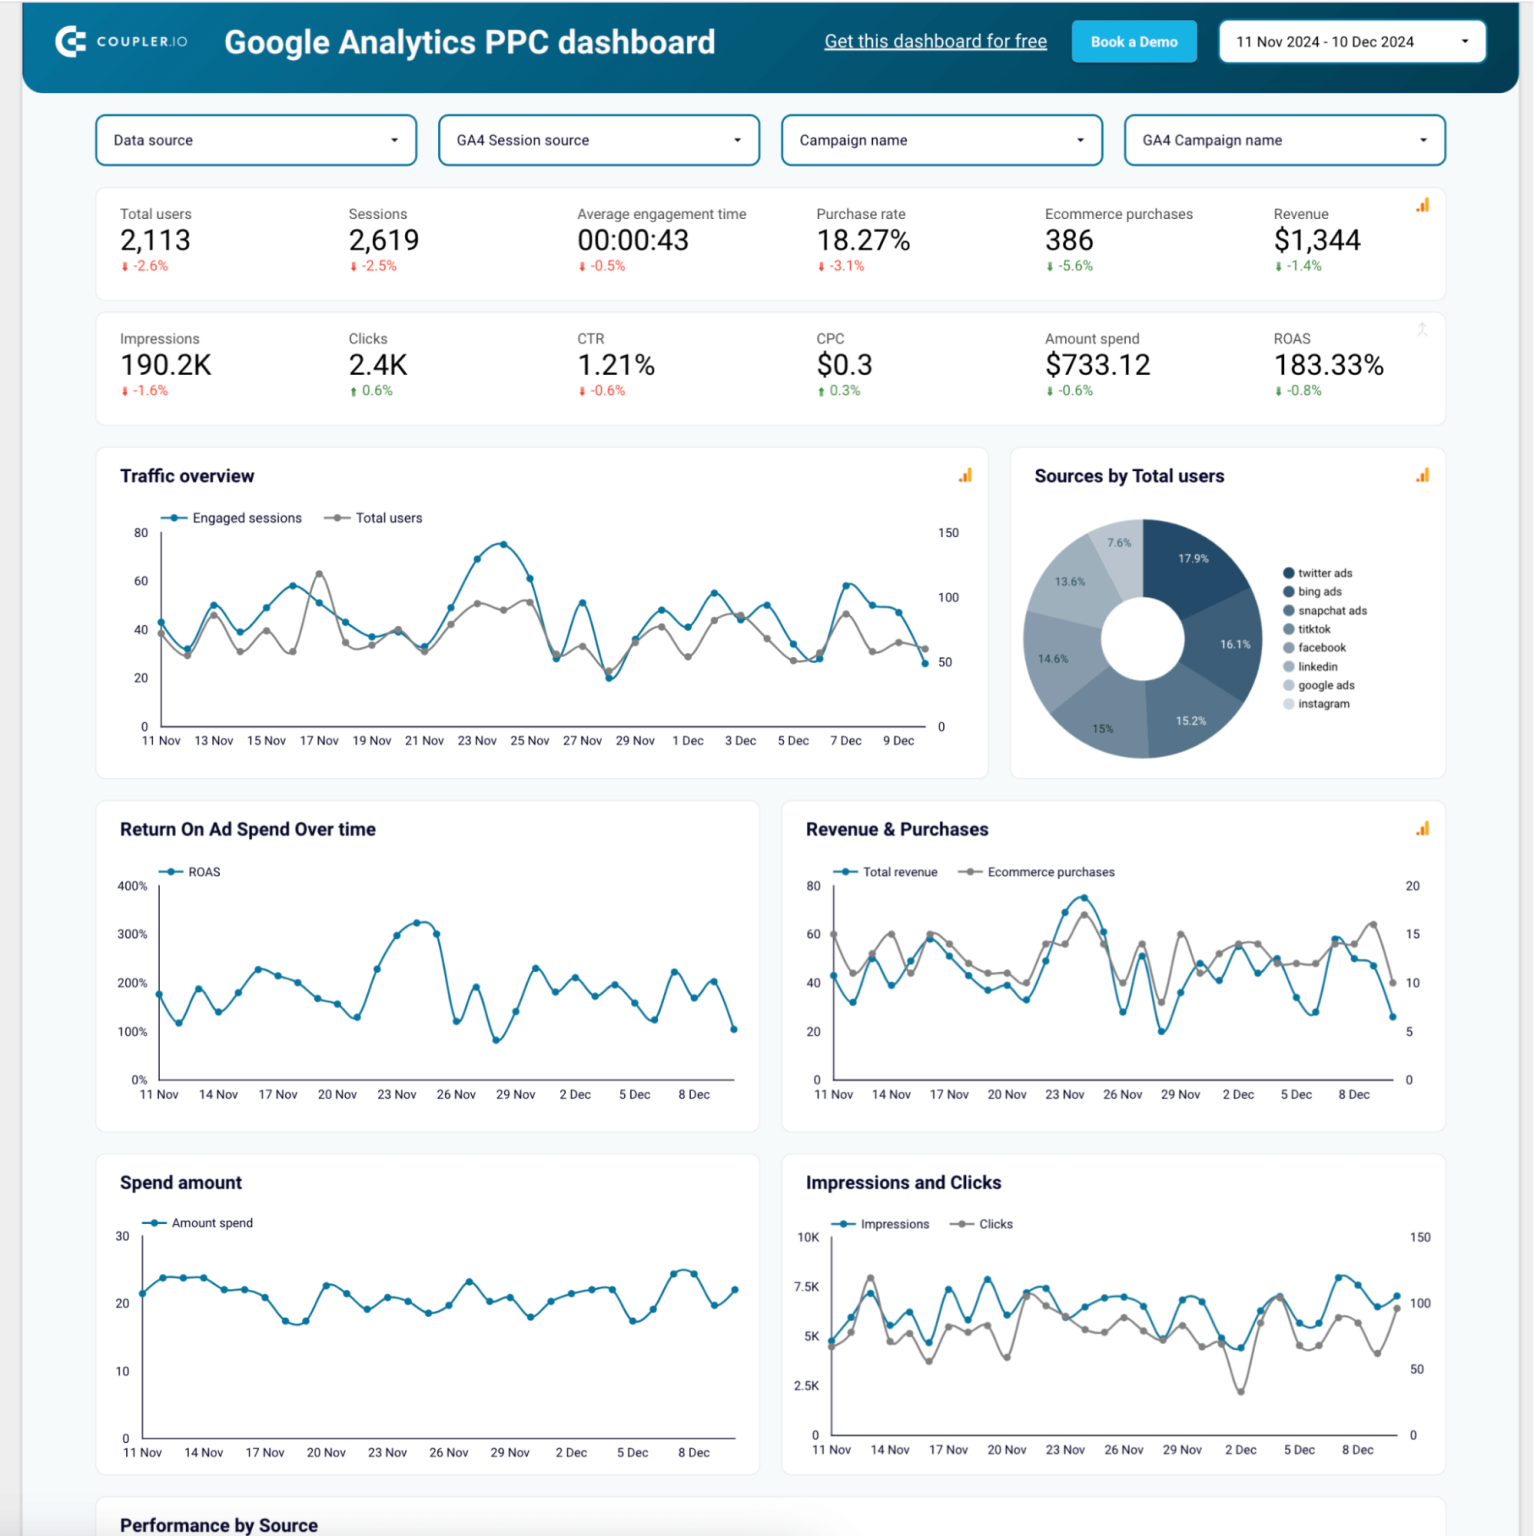Click the Google Analytics icon on Revenue & Purchases chart
Image resolution: width=1534 pixels, height=1536 pixels.
[x=1421, y=829]
